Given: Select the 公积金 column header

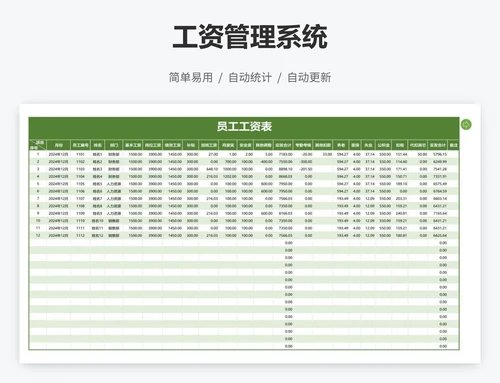Looking at the screenshot, I should [x=383, y=145].
